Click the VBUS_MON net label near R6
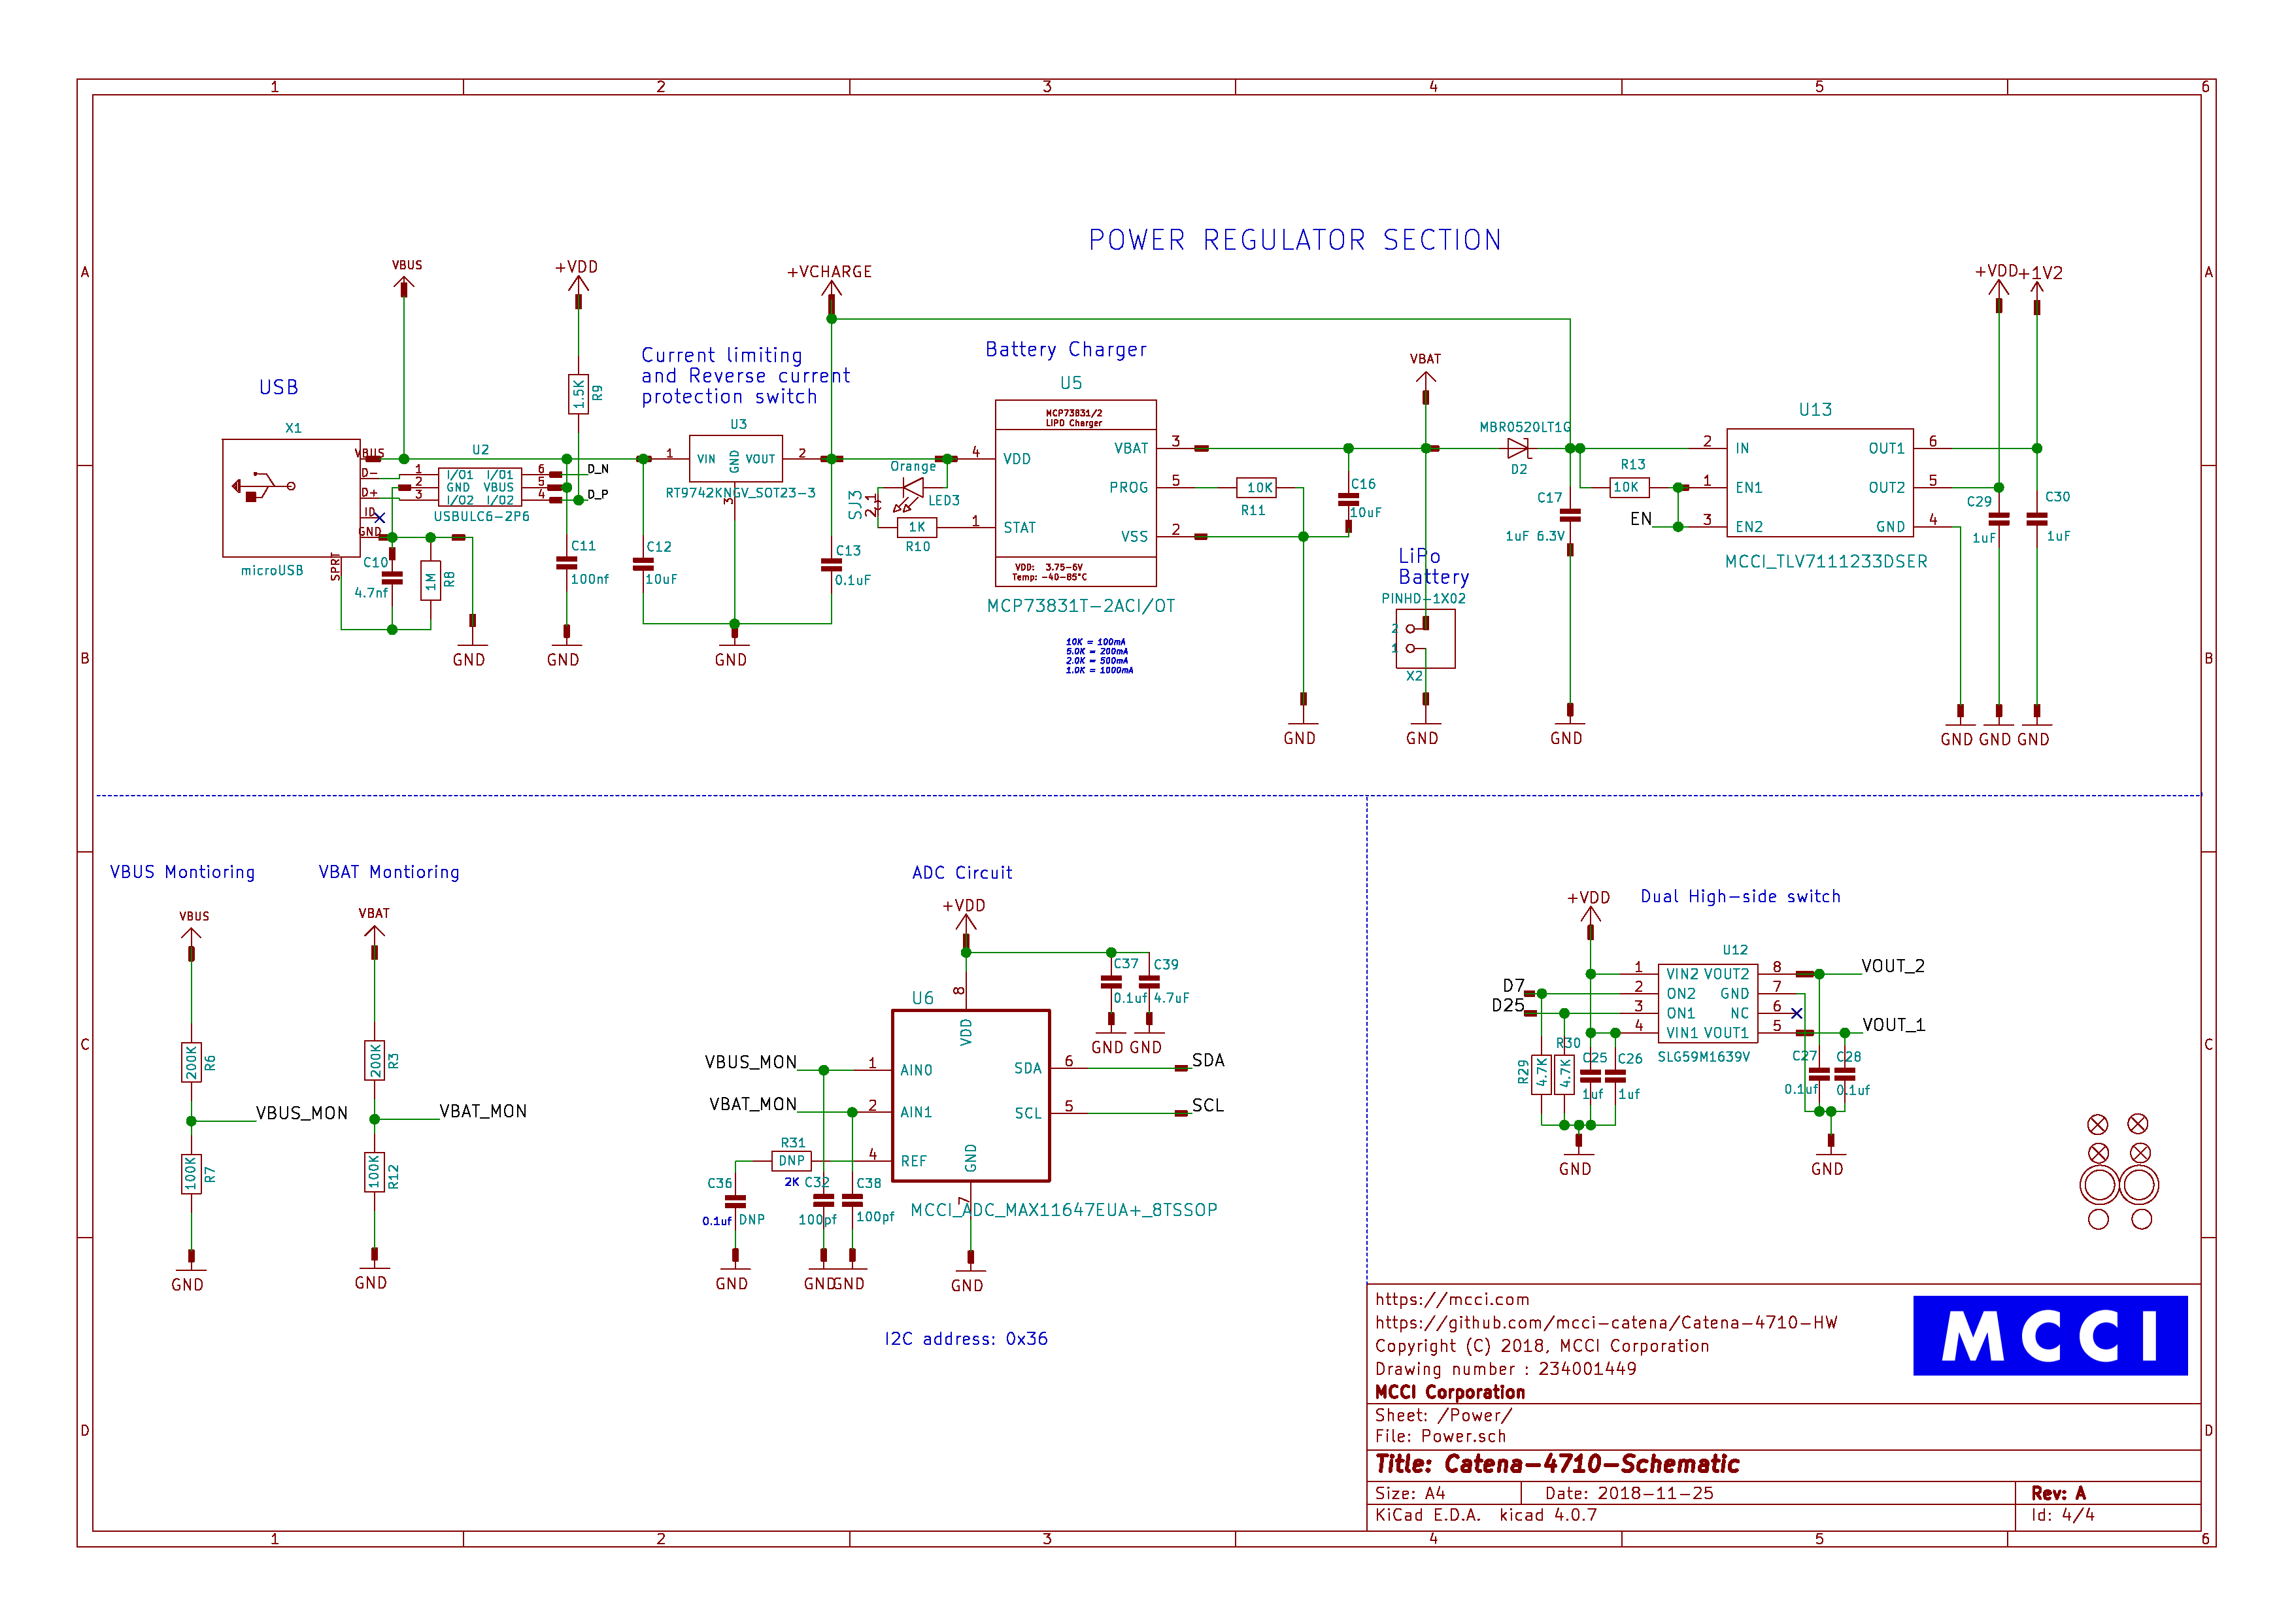 301,1113
